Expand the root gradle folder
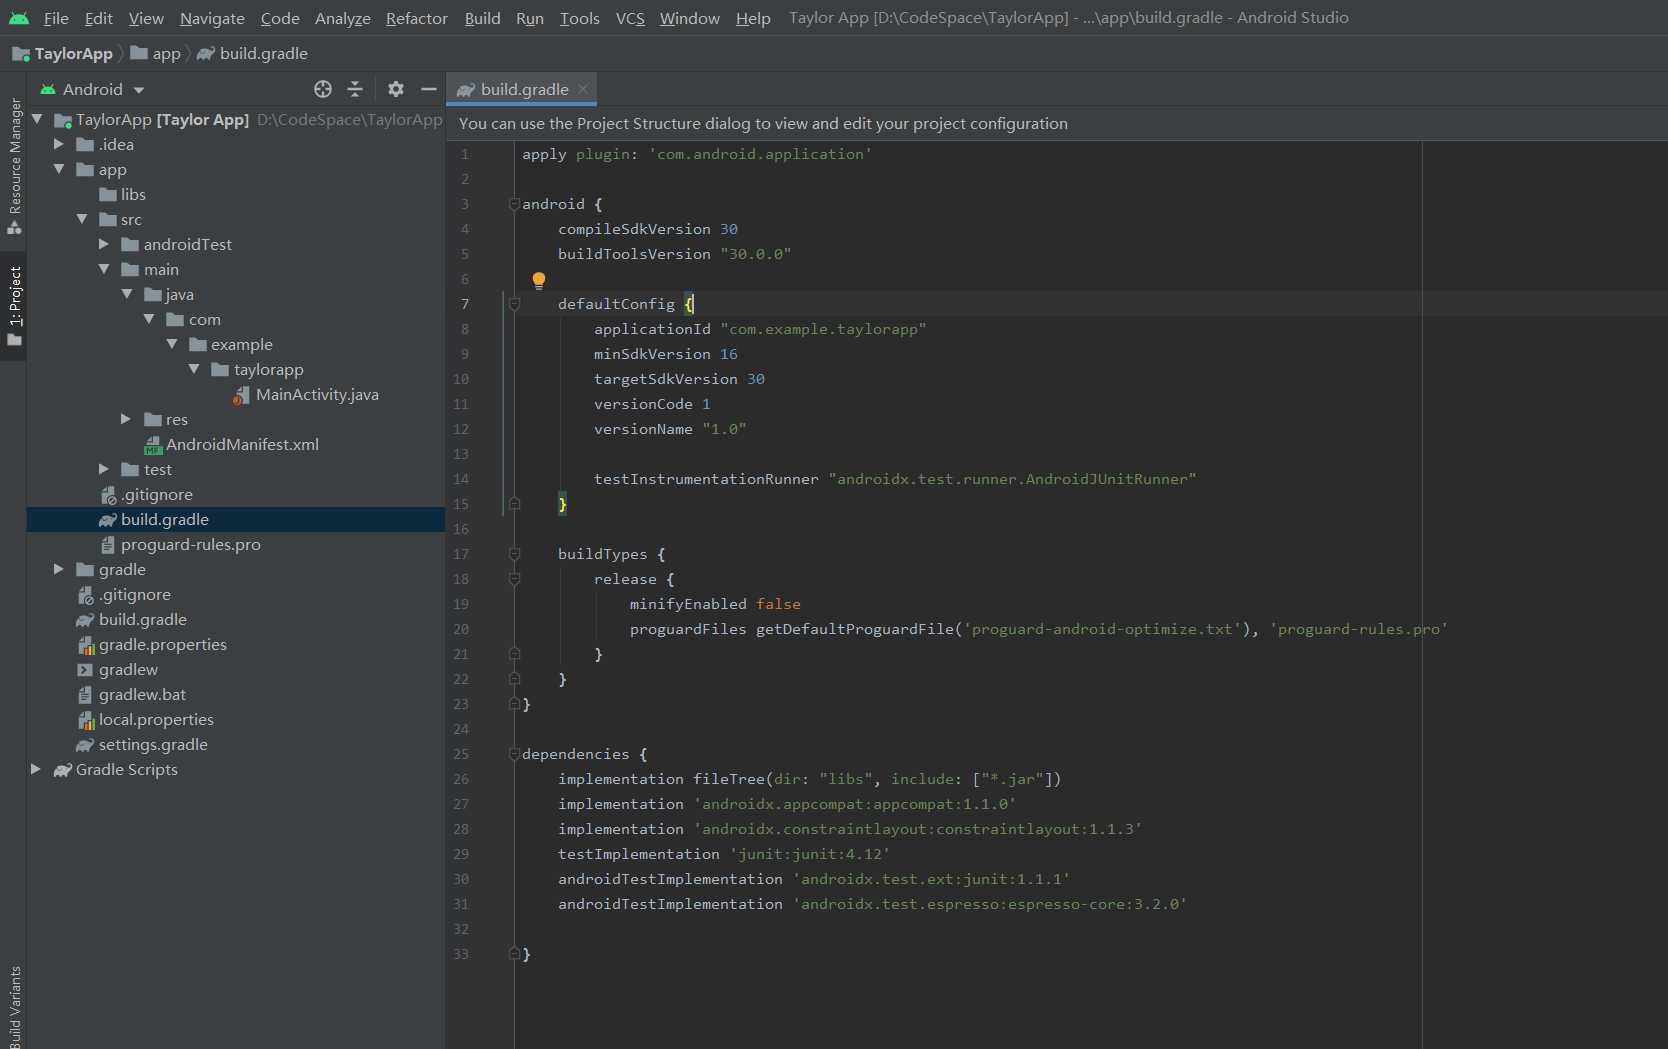This screenshot has height=1049, width=1668. 59,569
